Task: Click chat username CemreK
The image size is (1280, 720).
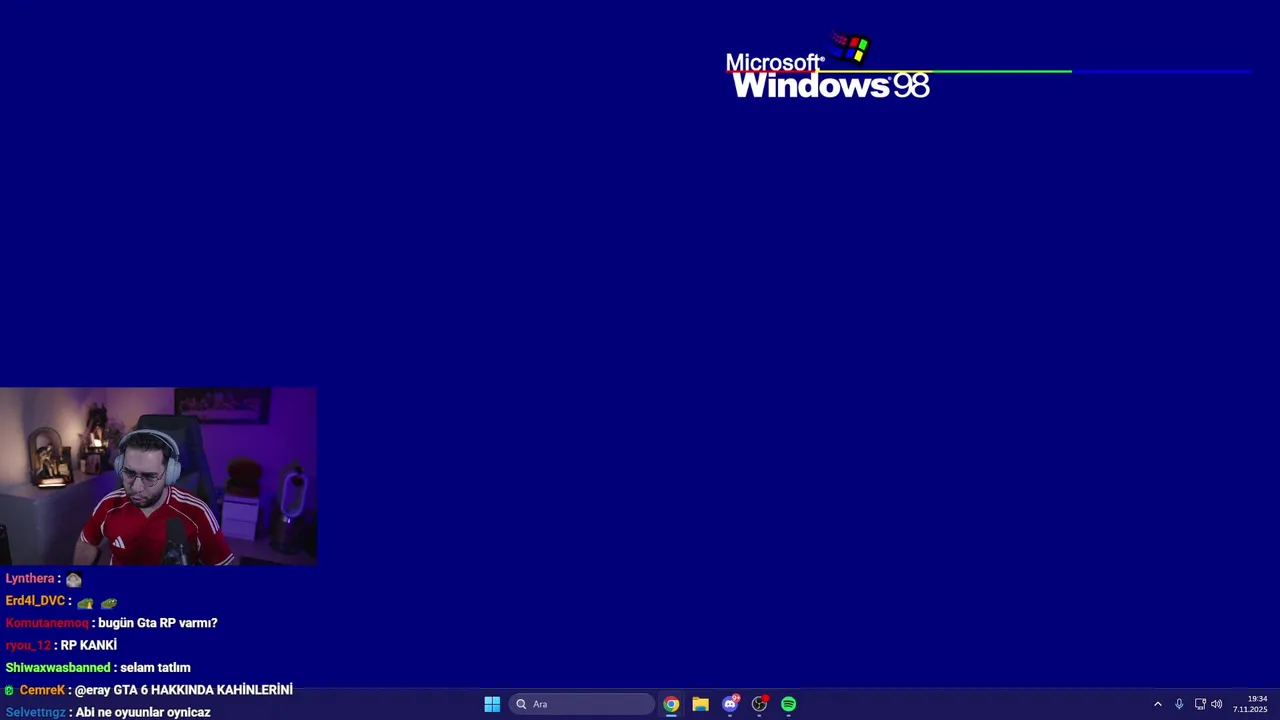Action: point(42,690)
